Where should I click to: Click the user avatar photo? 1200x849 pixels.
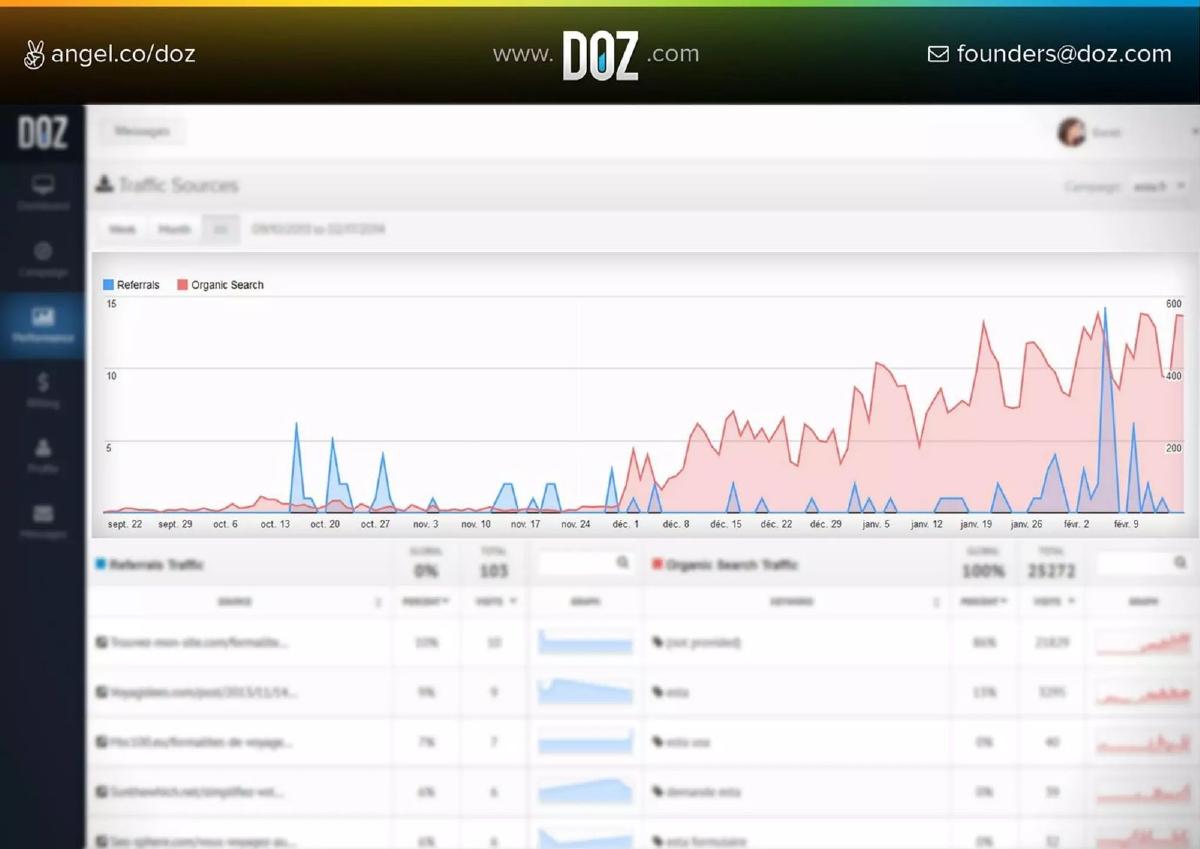click(1072, 132)
